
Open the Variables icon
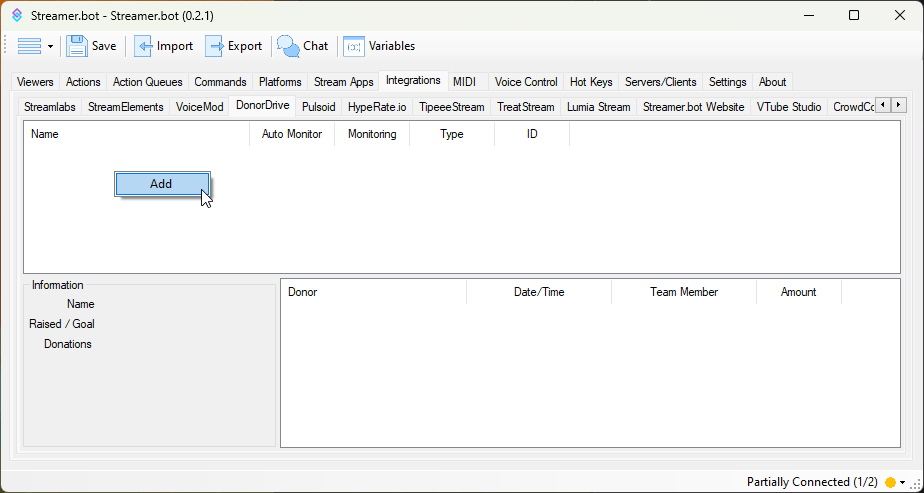tap(354, 46)
